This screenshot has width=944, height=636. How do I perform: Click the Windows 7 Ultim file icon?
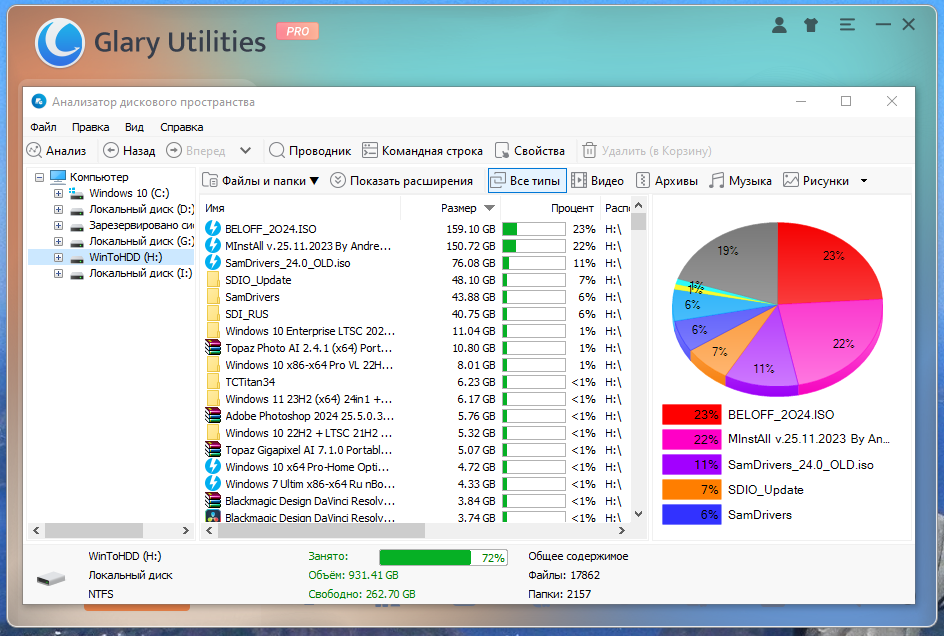pos(213,484)
